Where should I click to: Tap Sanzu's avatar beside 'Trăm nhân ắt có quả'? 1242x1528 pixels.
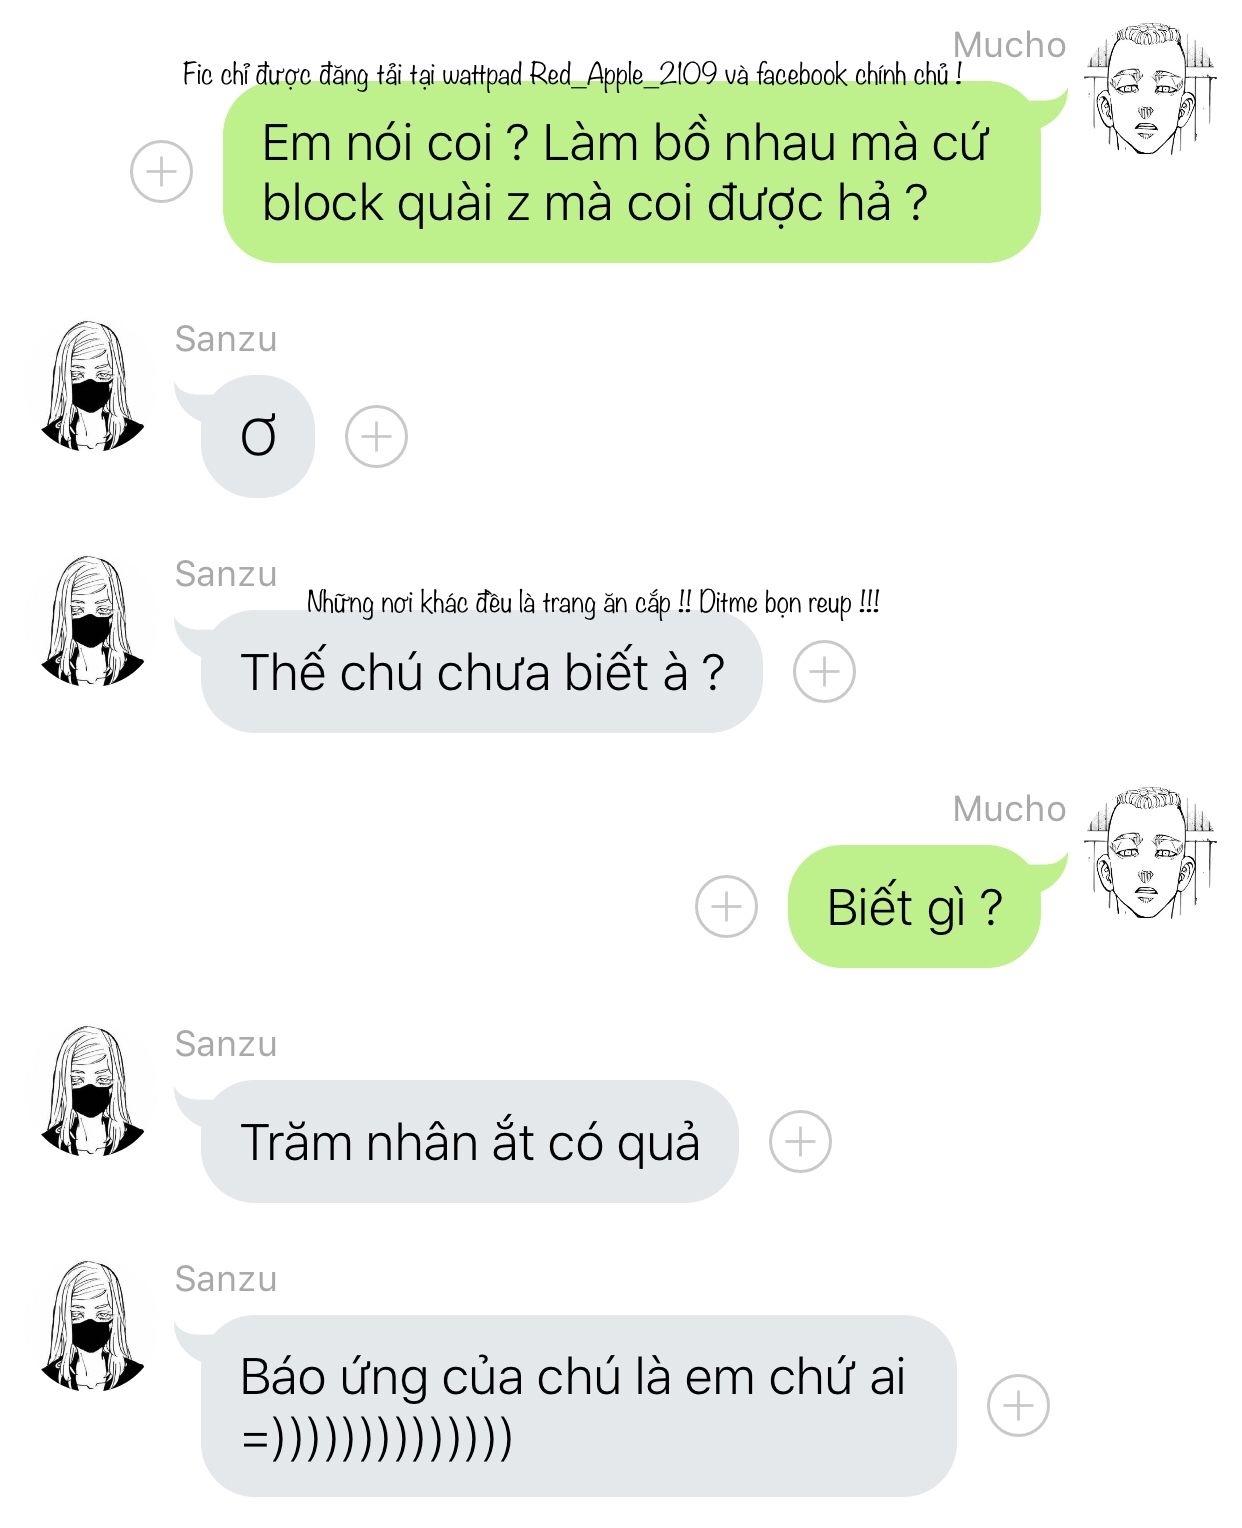coord(92,1091)
